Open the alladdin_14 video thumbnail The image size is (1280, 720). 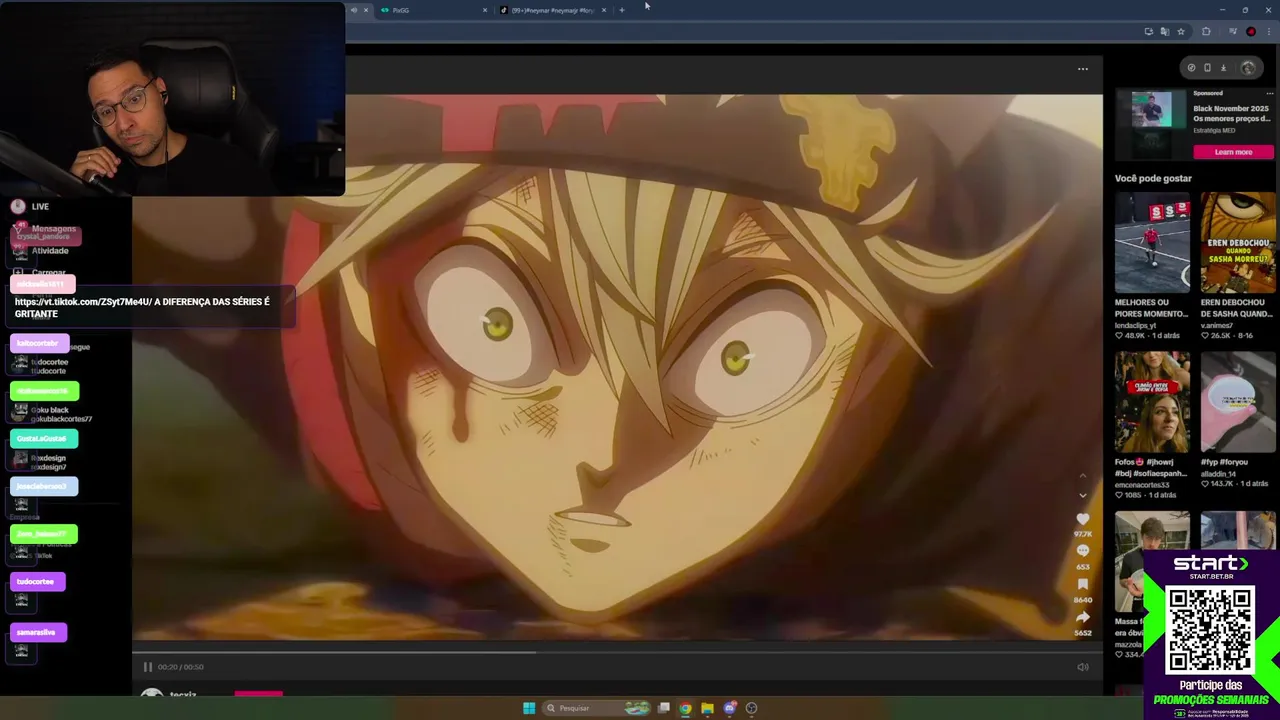pos(1238,402)
